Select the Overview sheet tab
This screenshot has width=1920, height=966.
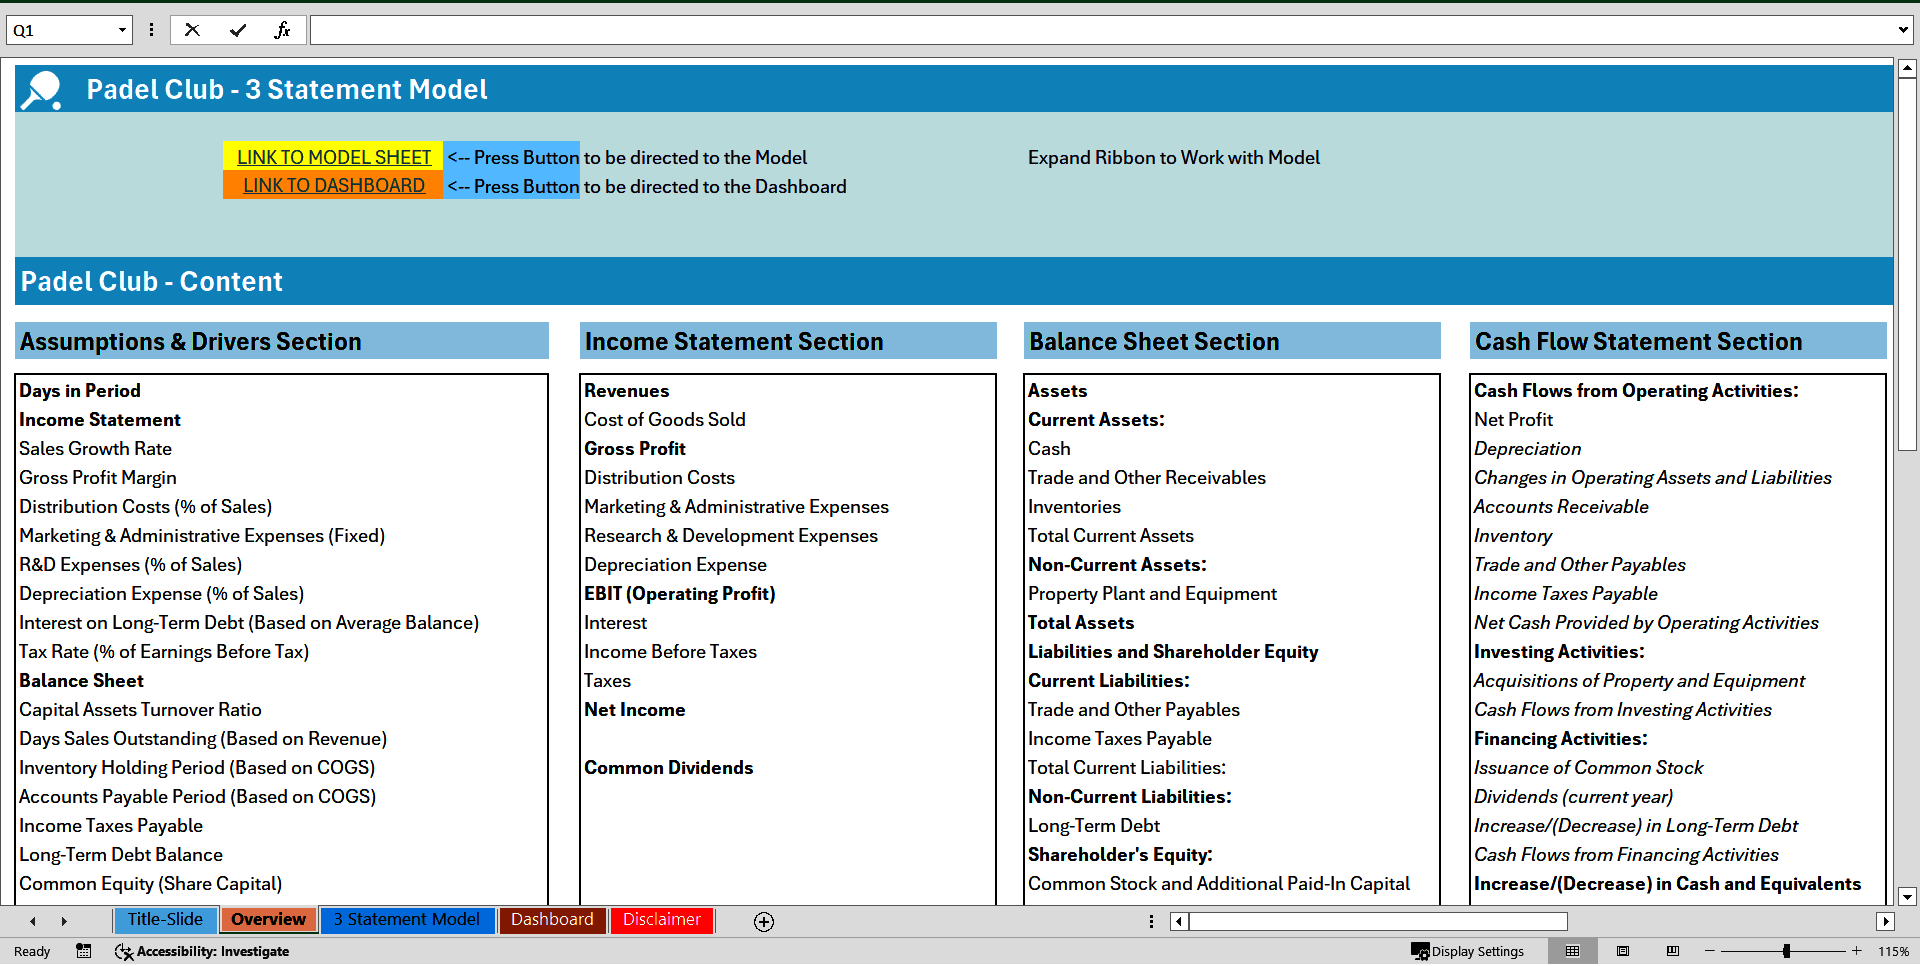pos(268,920)
